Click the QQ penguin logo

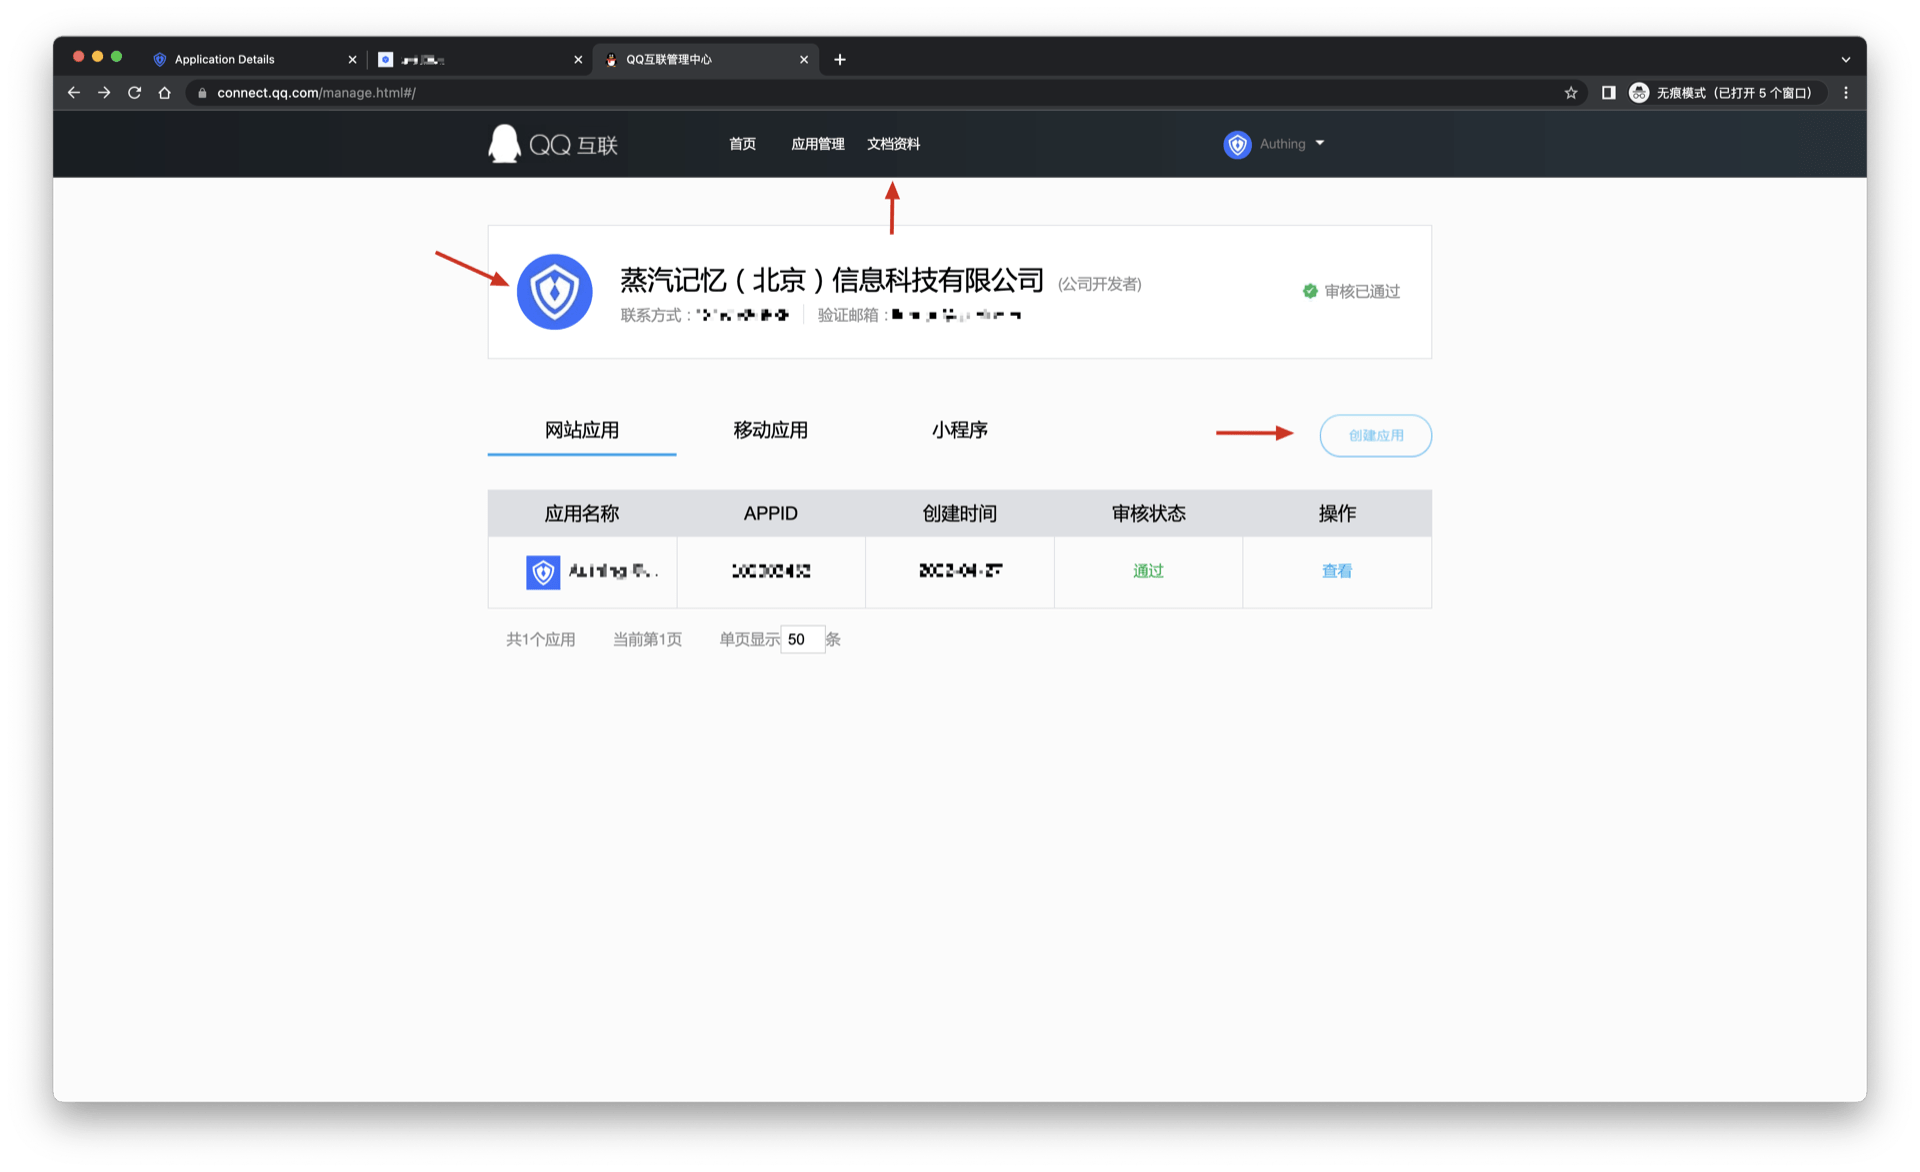coord(504,144)
